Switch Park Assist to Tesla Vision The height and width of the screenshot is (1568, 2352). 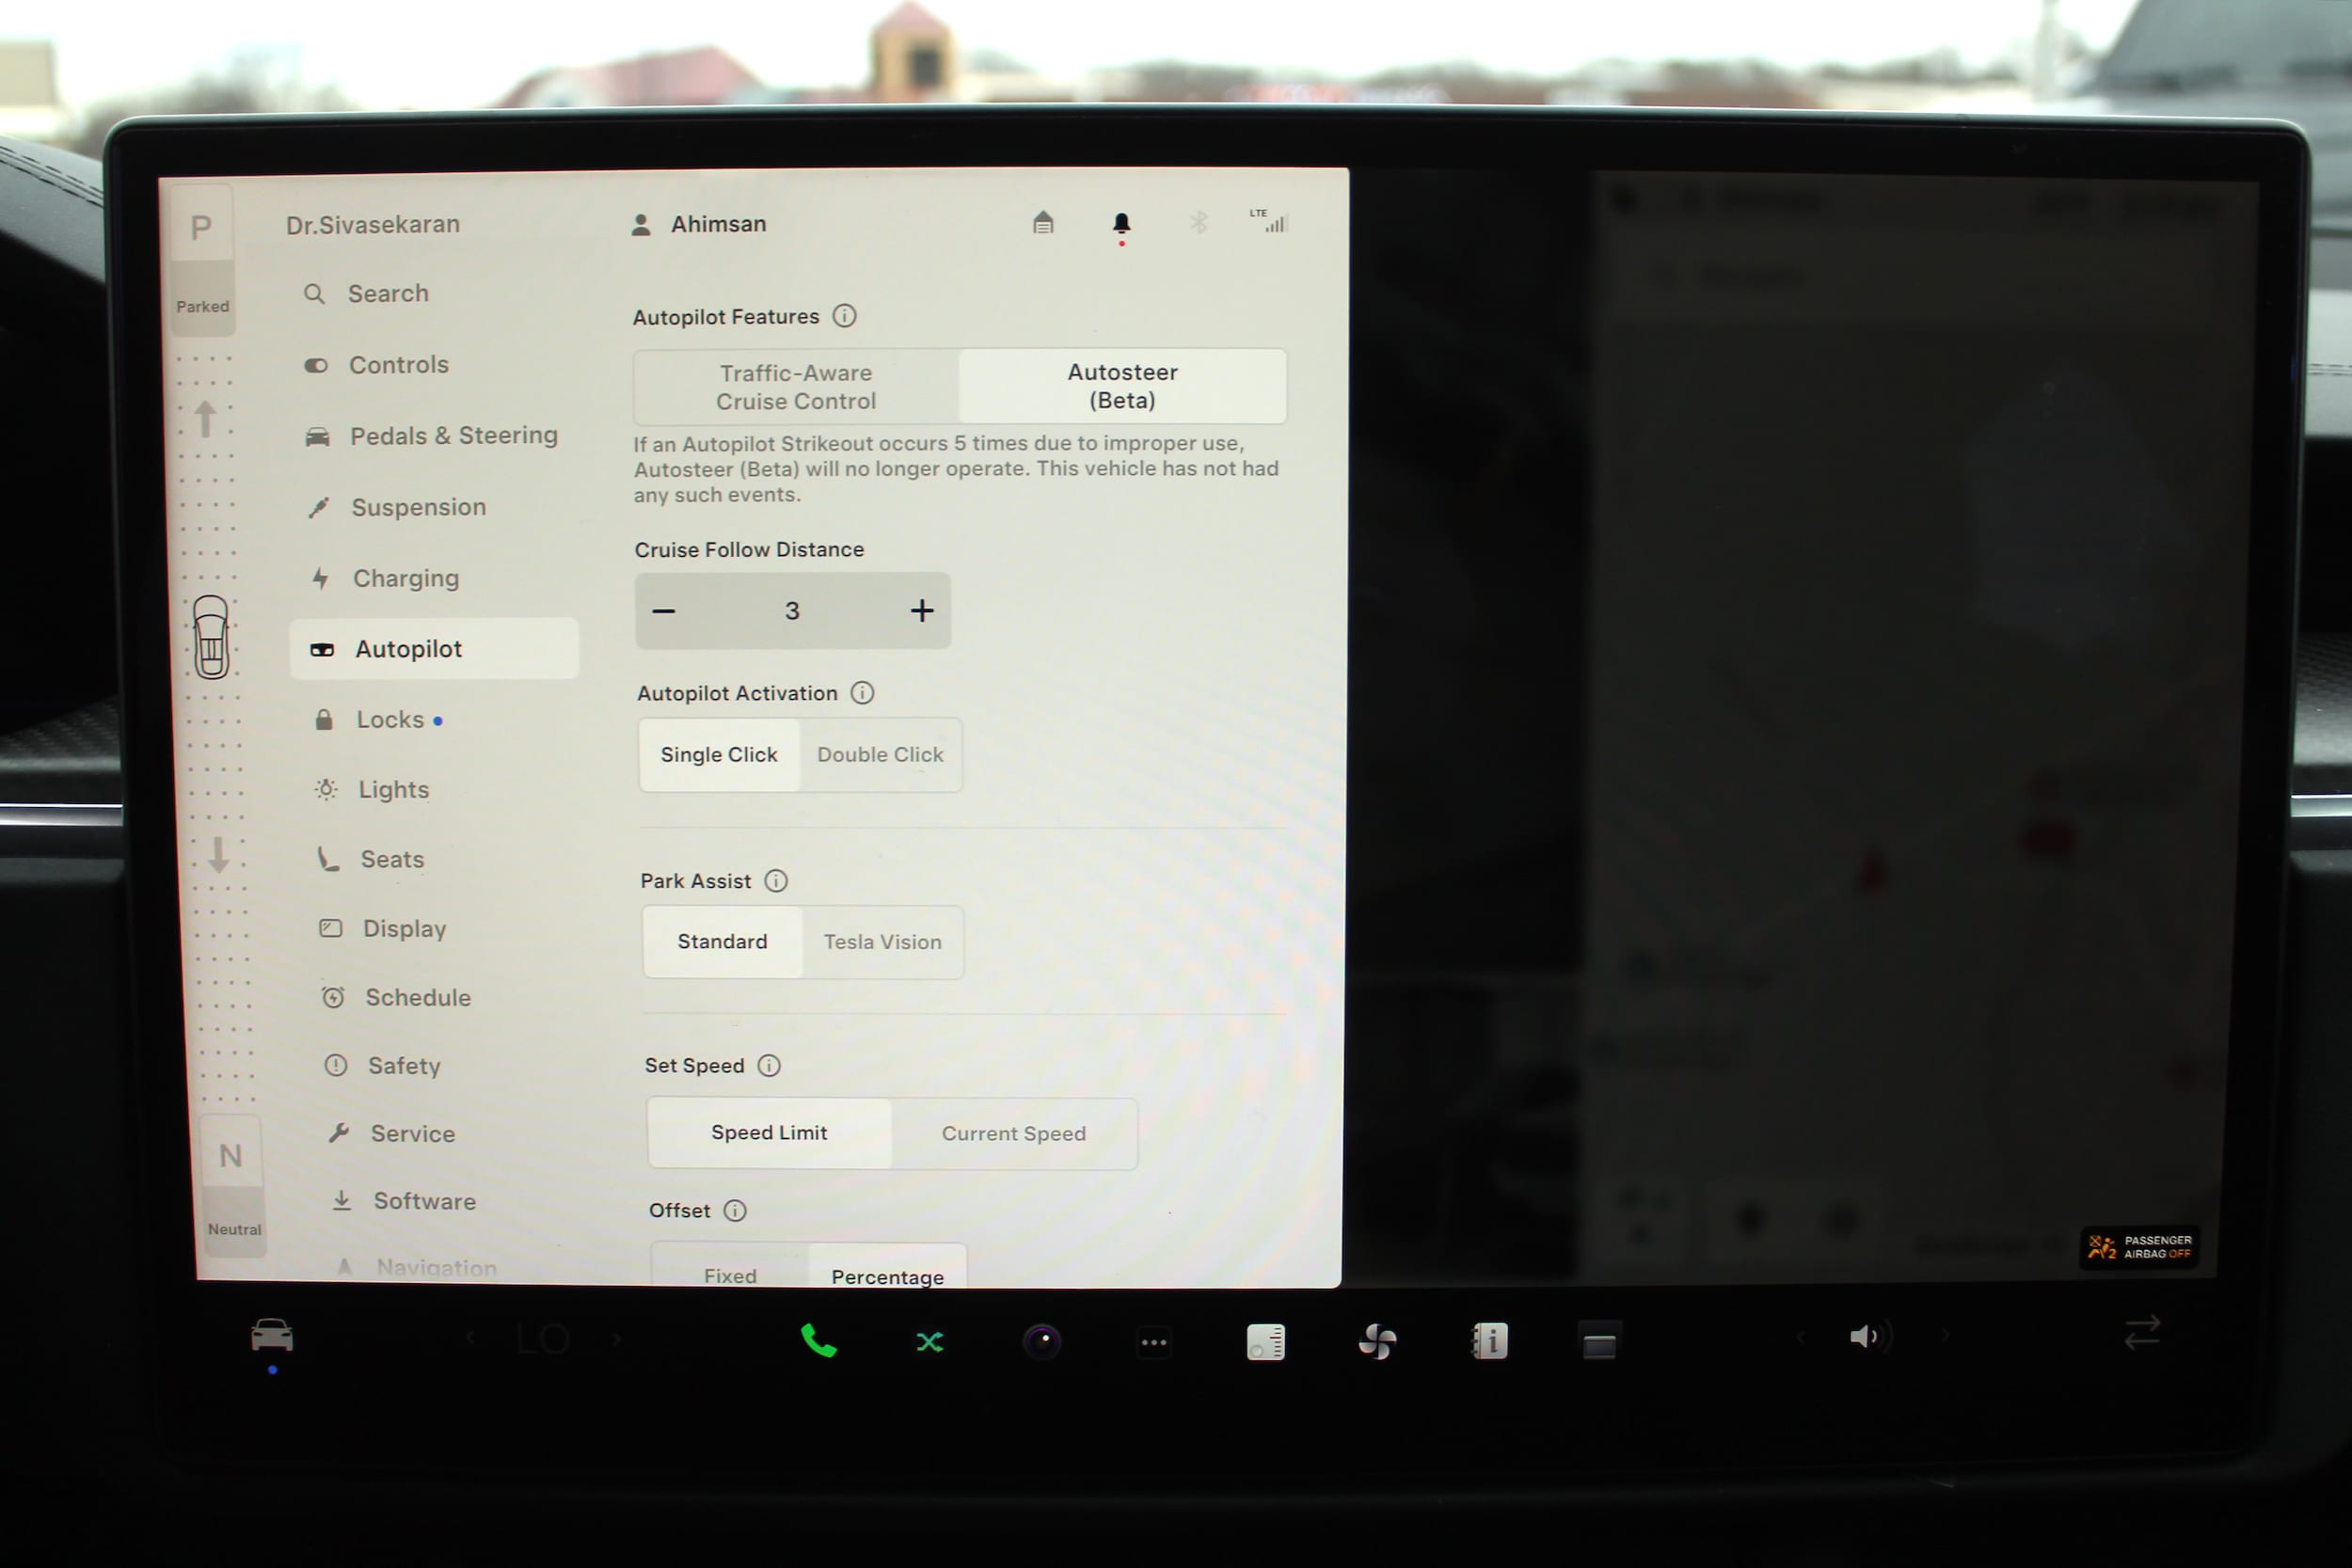point(882,942)
